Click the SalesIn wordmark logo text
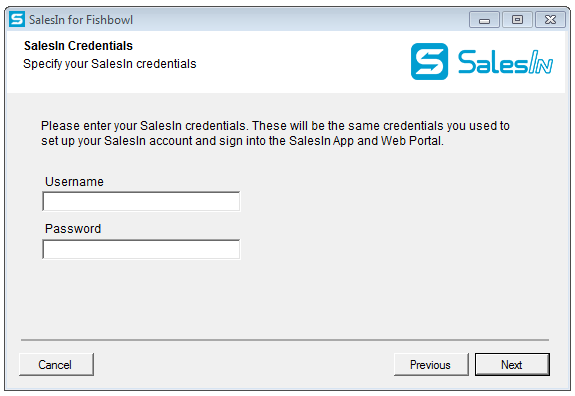 pyautogui.click(x=505, y=62)
